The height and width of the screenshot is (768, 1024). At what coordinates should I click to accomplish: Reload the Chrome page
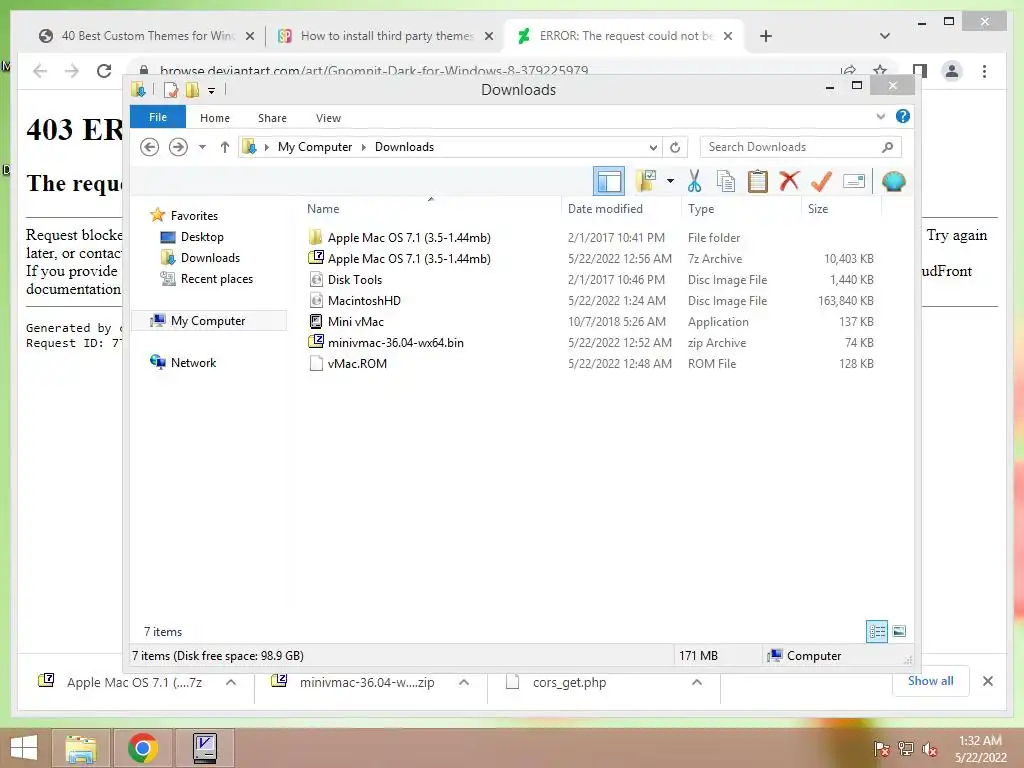pos(104,71)
